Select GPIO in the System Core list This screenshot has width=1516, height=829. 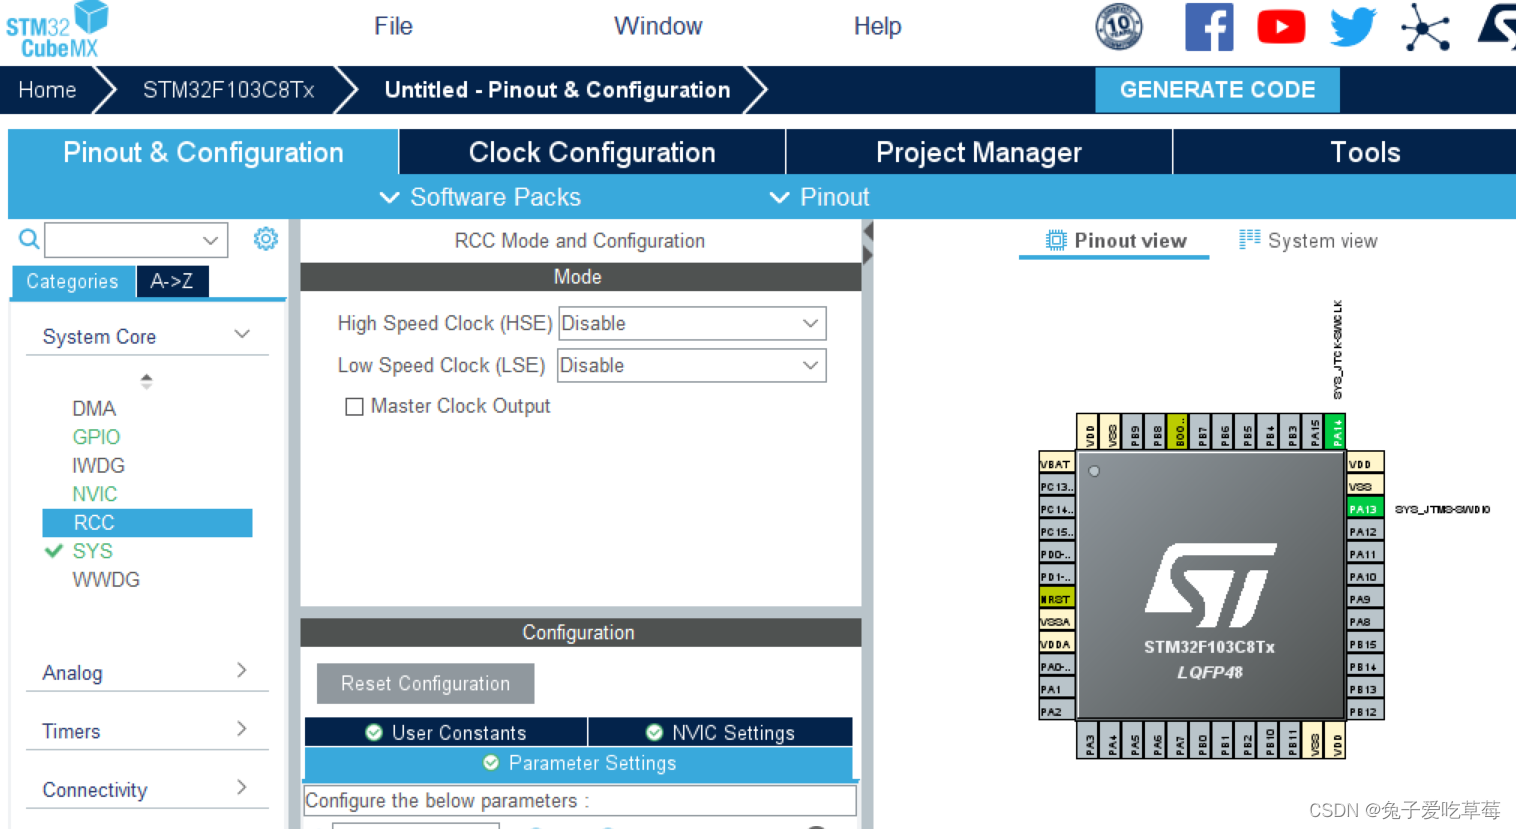96,437
